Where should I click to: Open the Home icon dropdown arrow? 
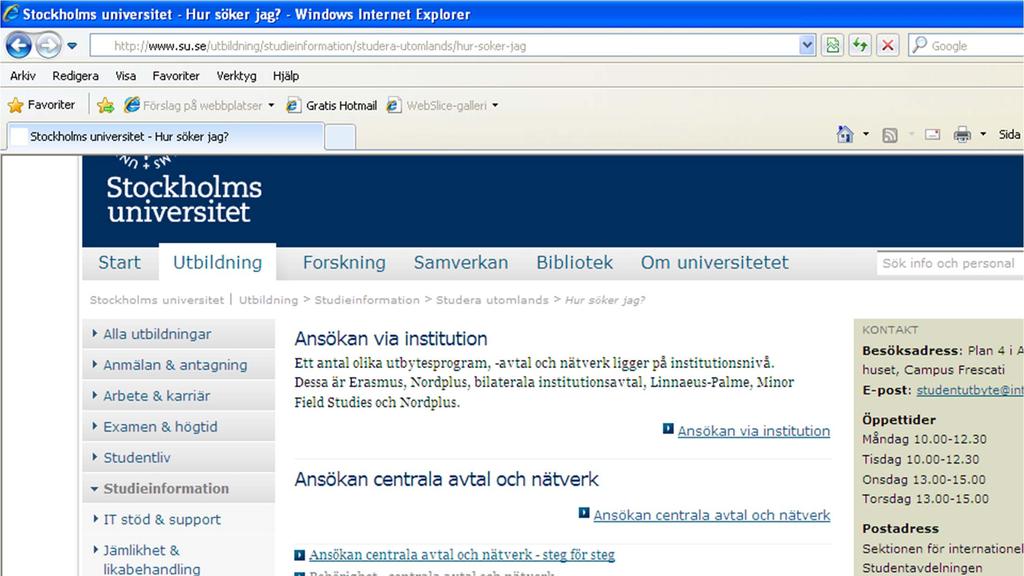pos(866,135)
